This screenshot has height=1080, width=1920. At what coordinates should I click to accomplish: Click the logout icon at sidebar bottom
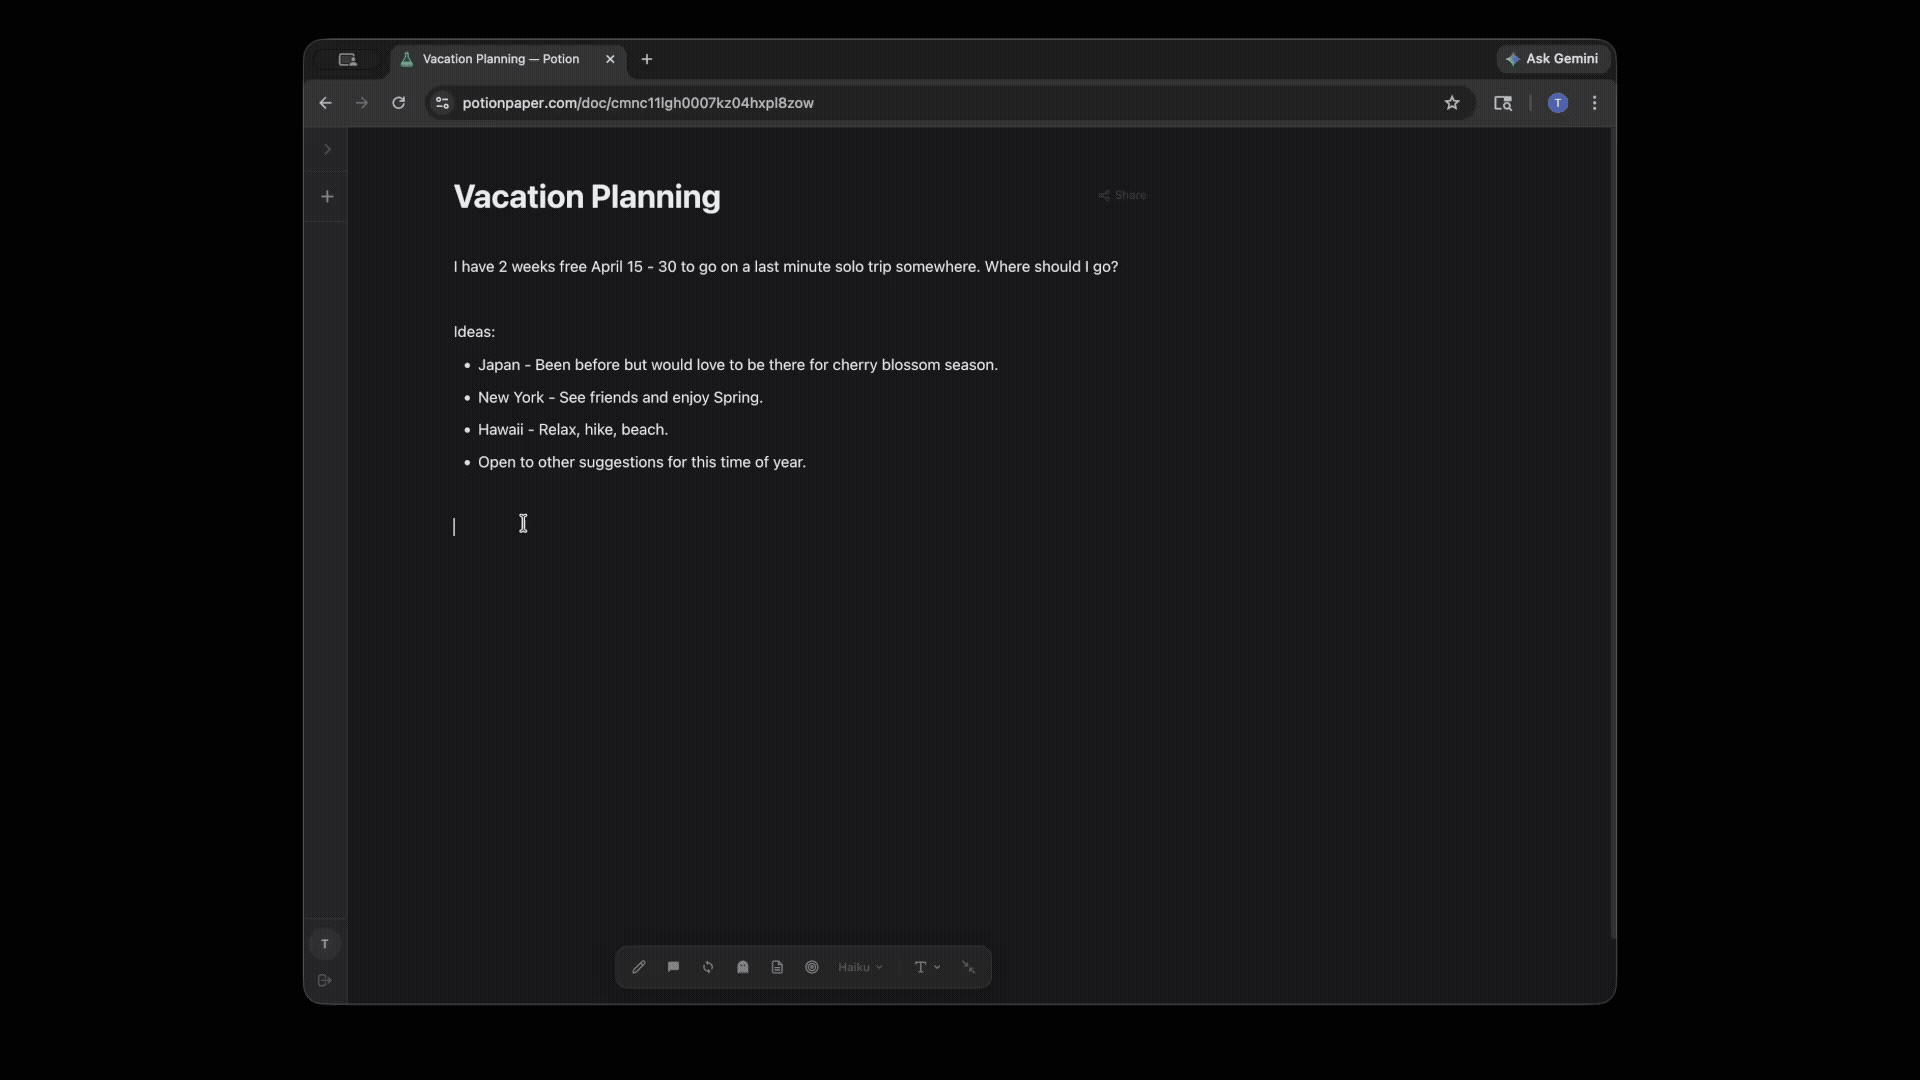[325, 981]
